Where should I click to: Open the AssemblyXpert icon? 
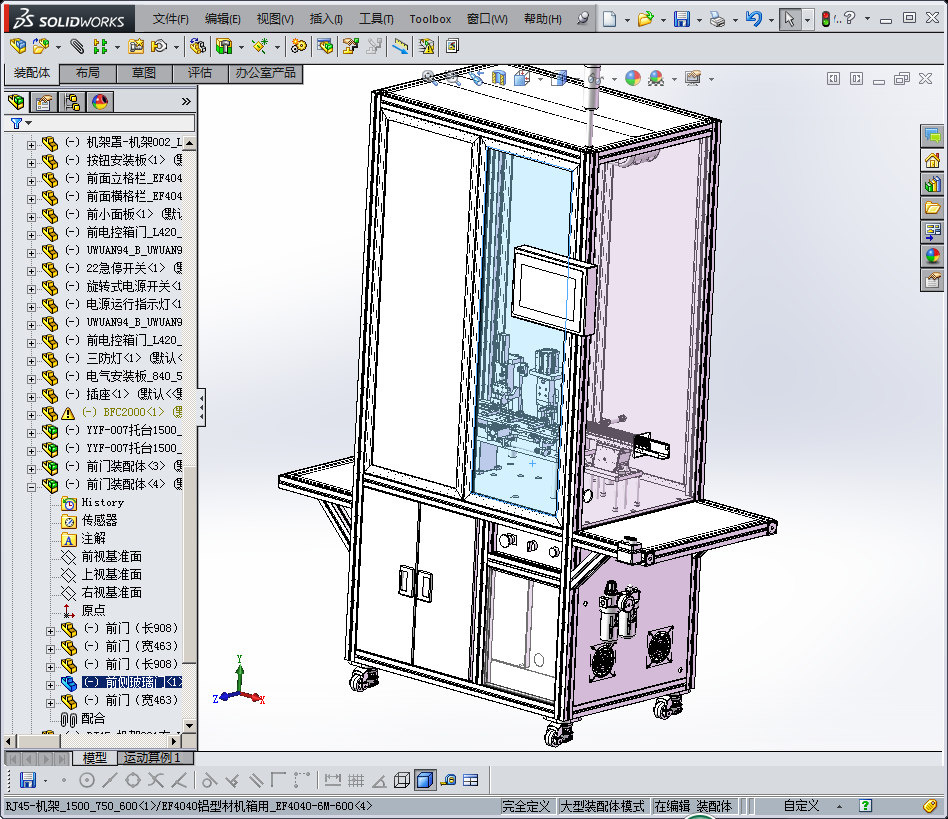tap(452, 46)
